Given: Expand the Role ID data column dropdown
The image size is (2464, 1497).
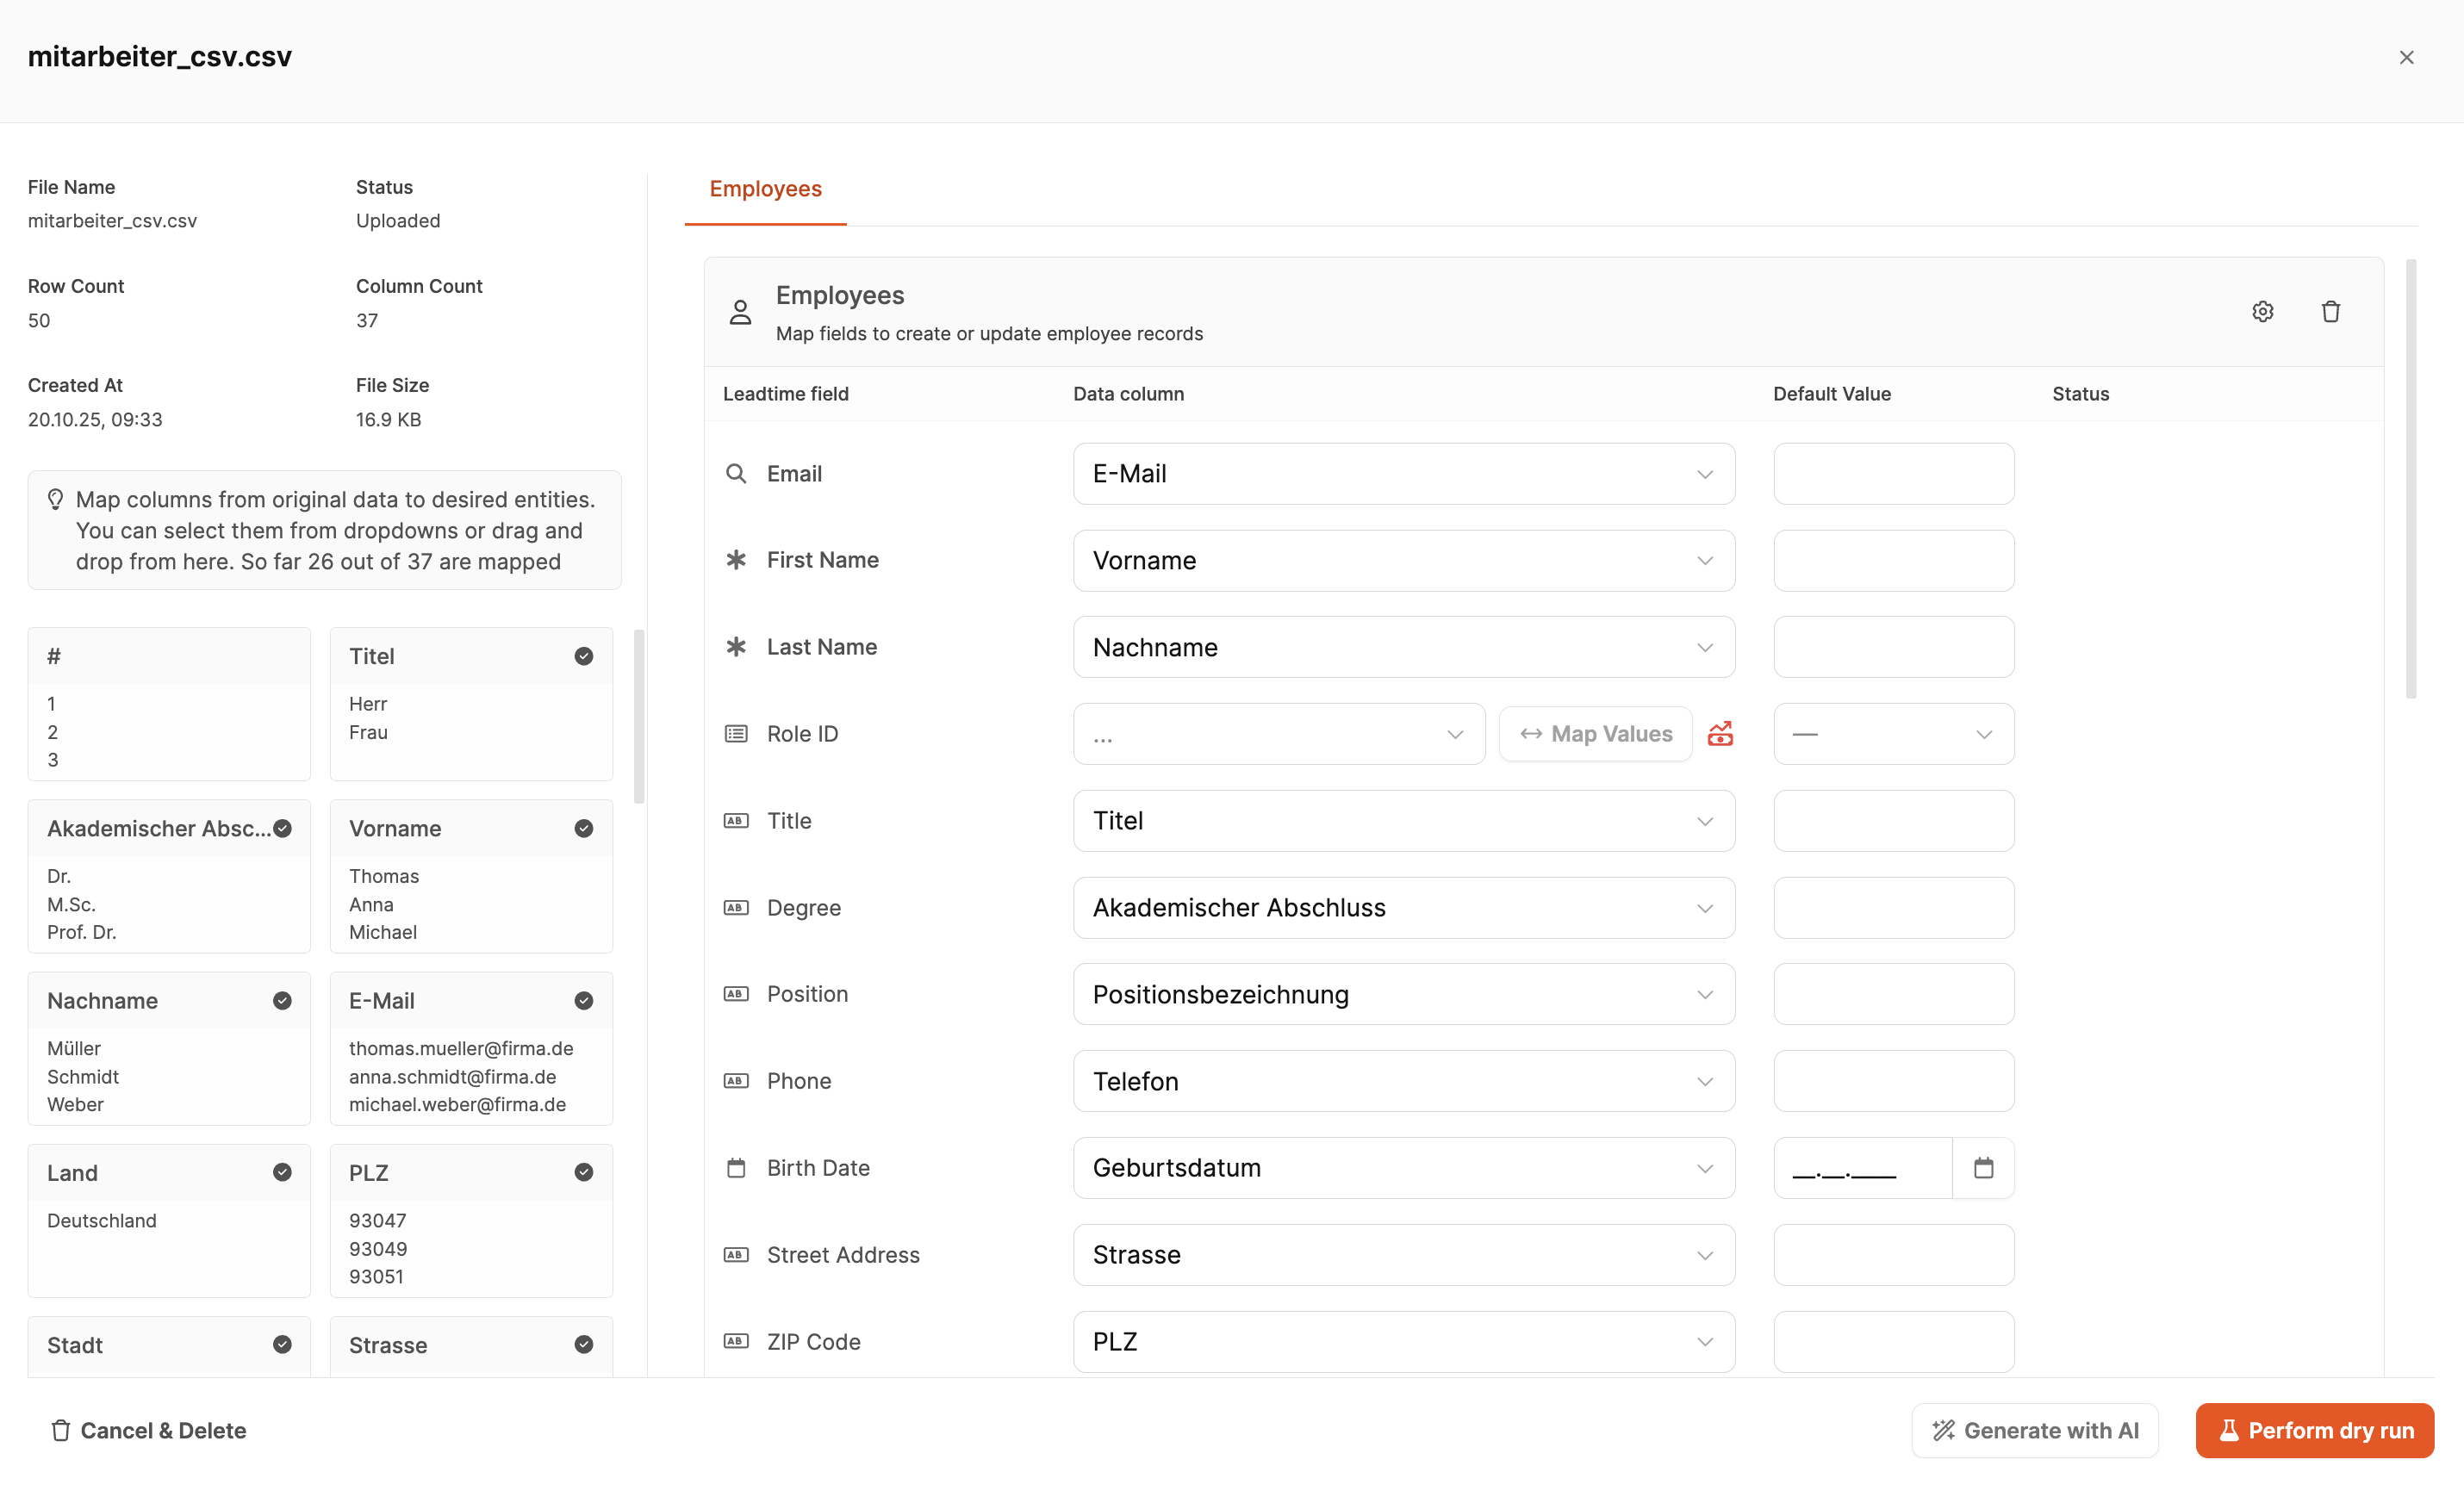Looking at the screenshot, I should coord(1278,734).
